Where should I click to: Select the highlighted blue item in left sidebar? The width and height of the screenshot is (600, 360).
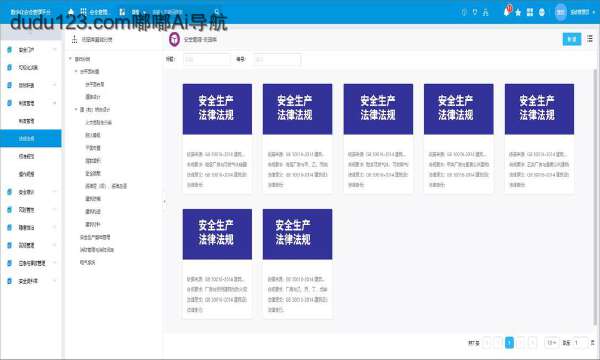pyautogui.click(x=31, y=138)
